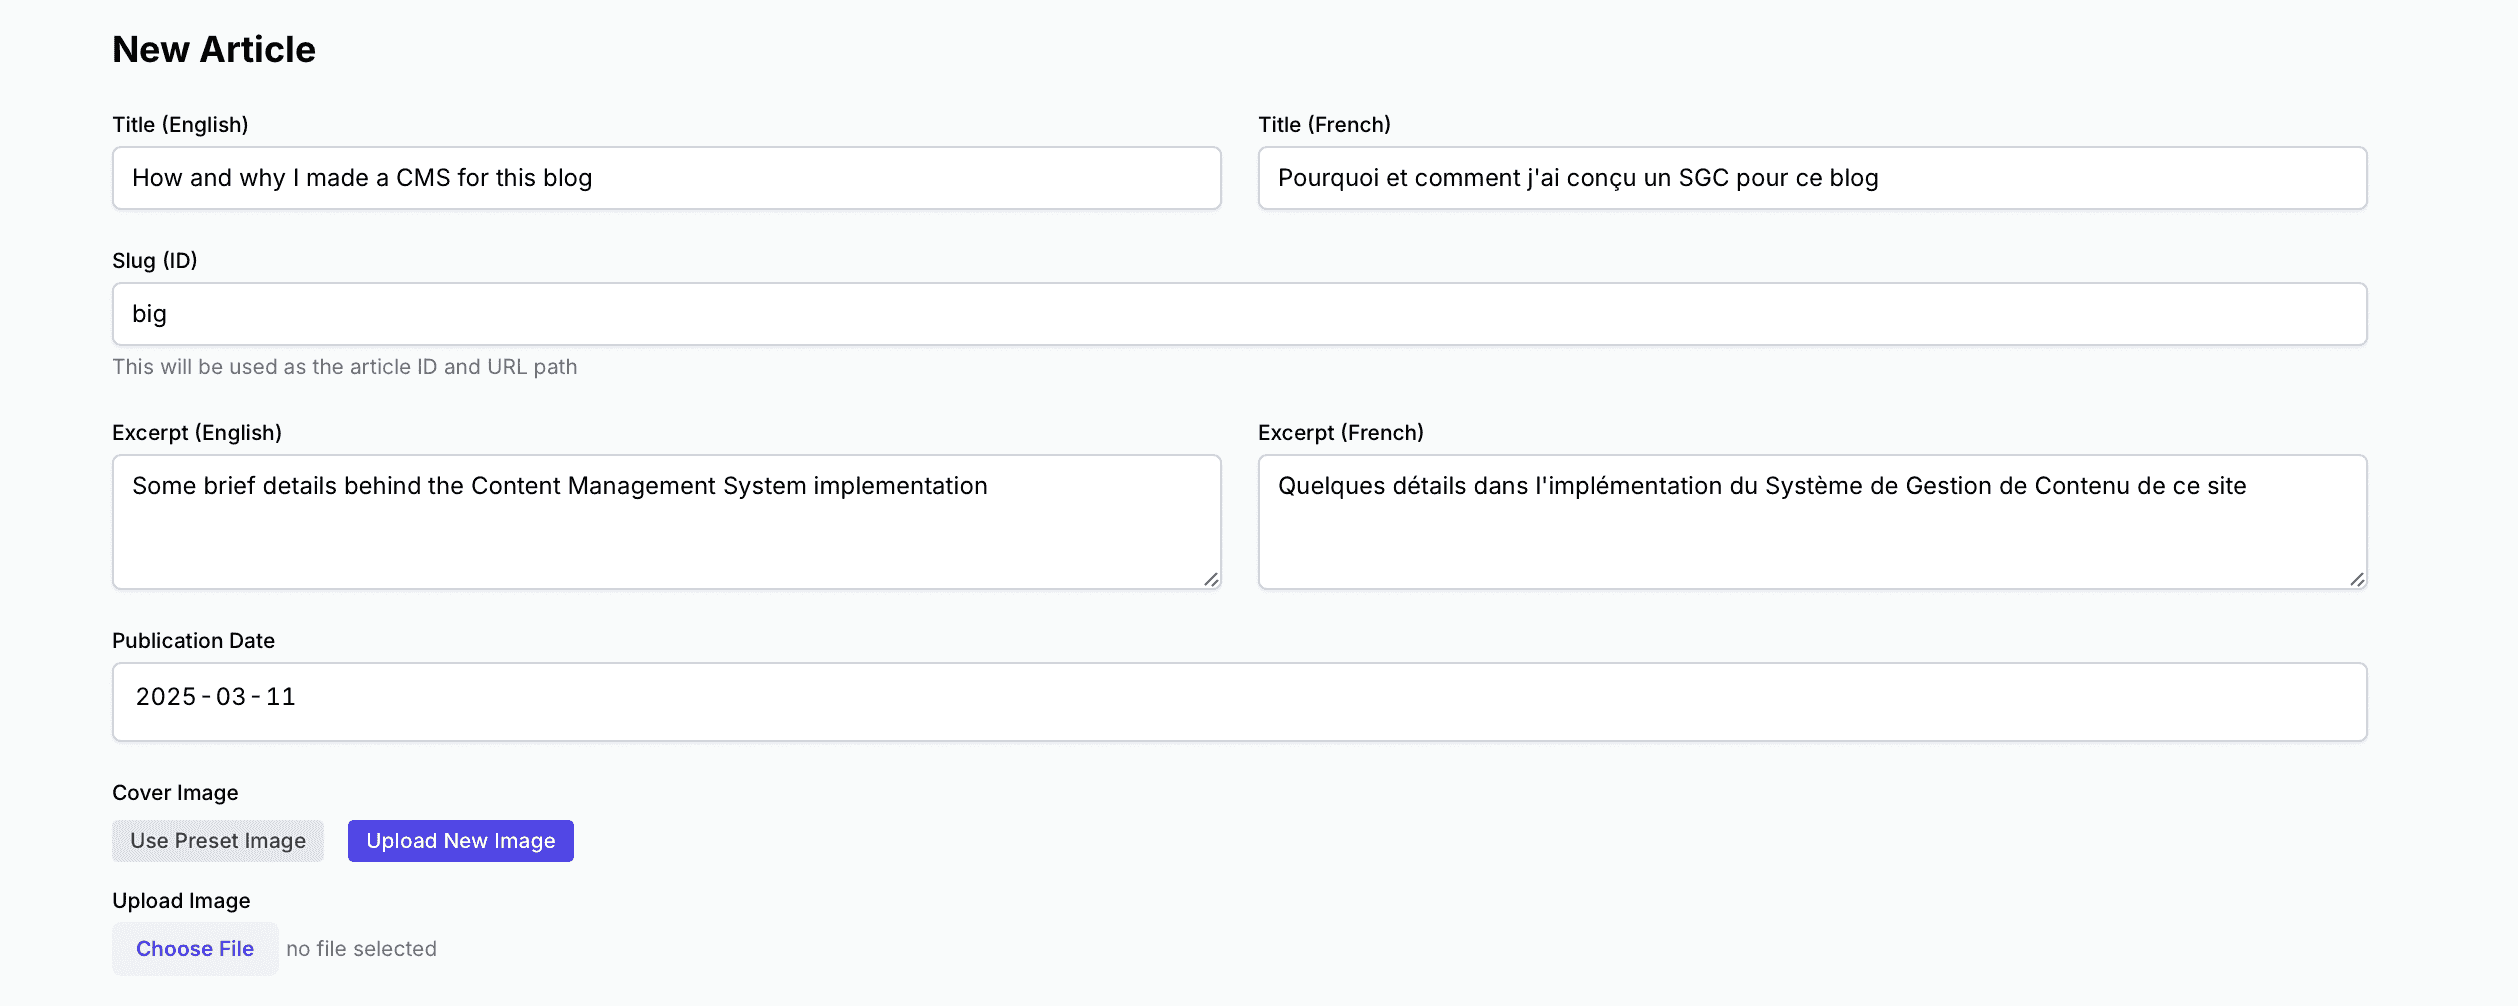Click the 'no file selected' text
This screenshot has height=1006, width=2518.
coord(361,949)
